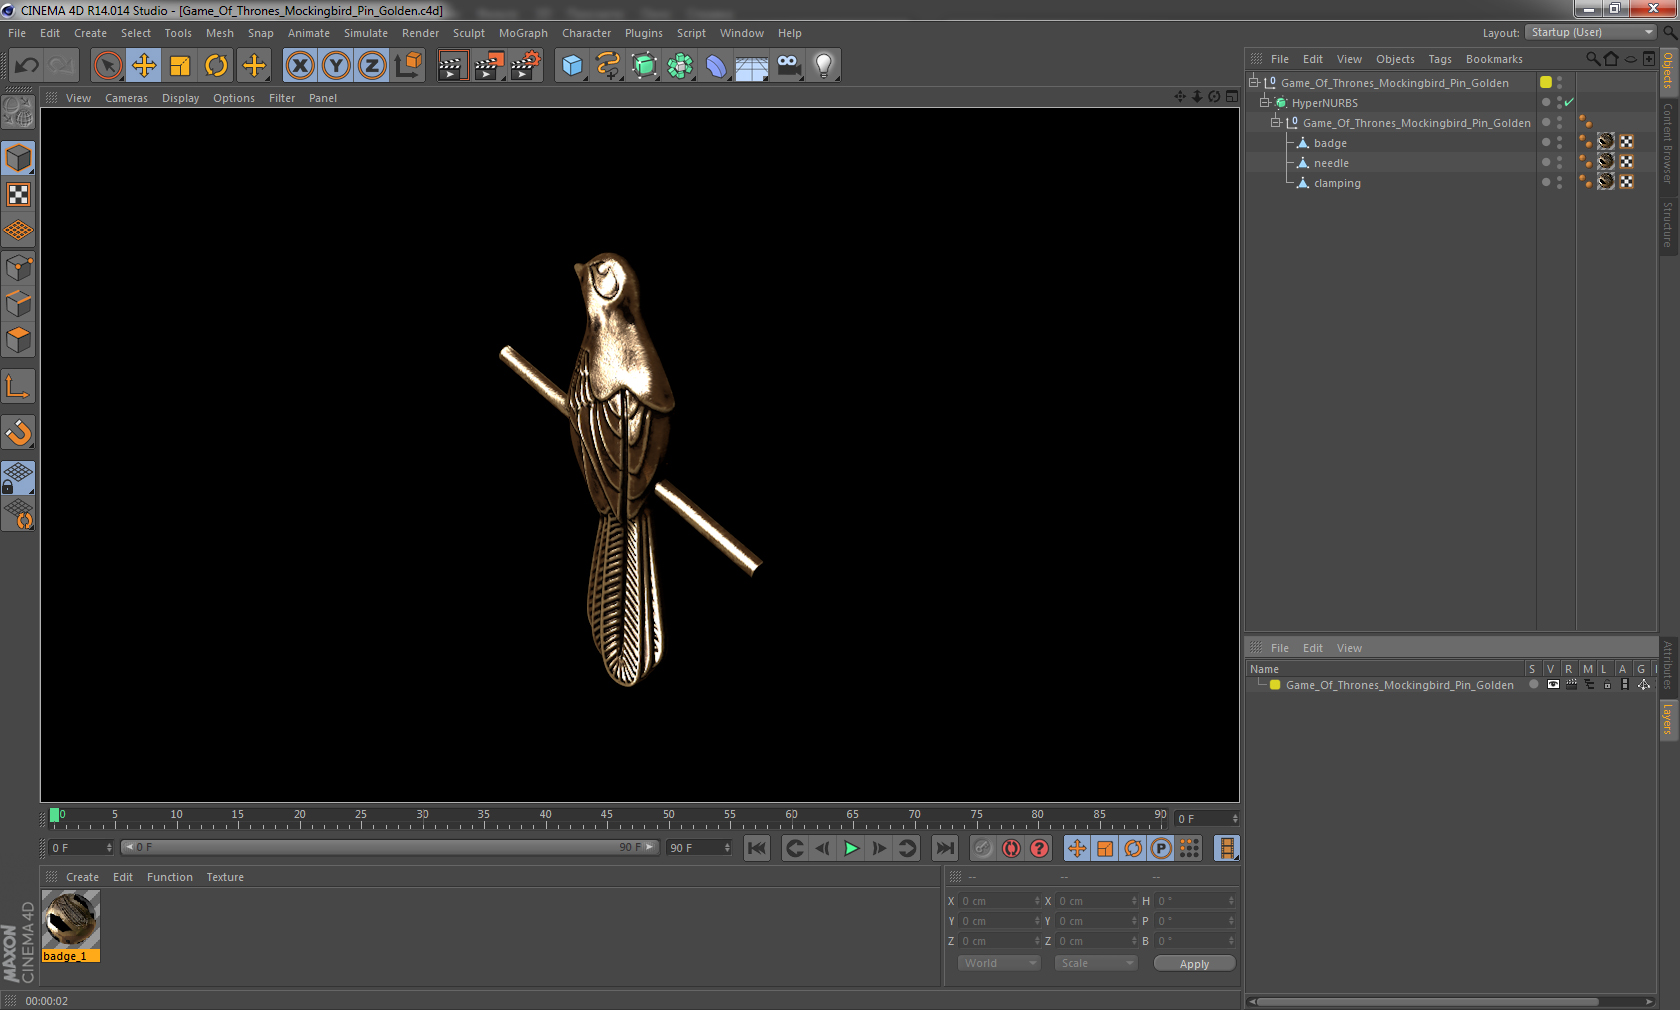
Task: Toggle layer Solo dot for Game_Of_Thrones layer
Action: point(1533,685)
